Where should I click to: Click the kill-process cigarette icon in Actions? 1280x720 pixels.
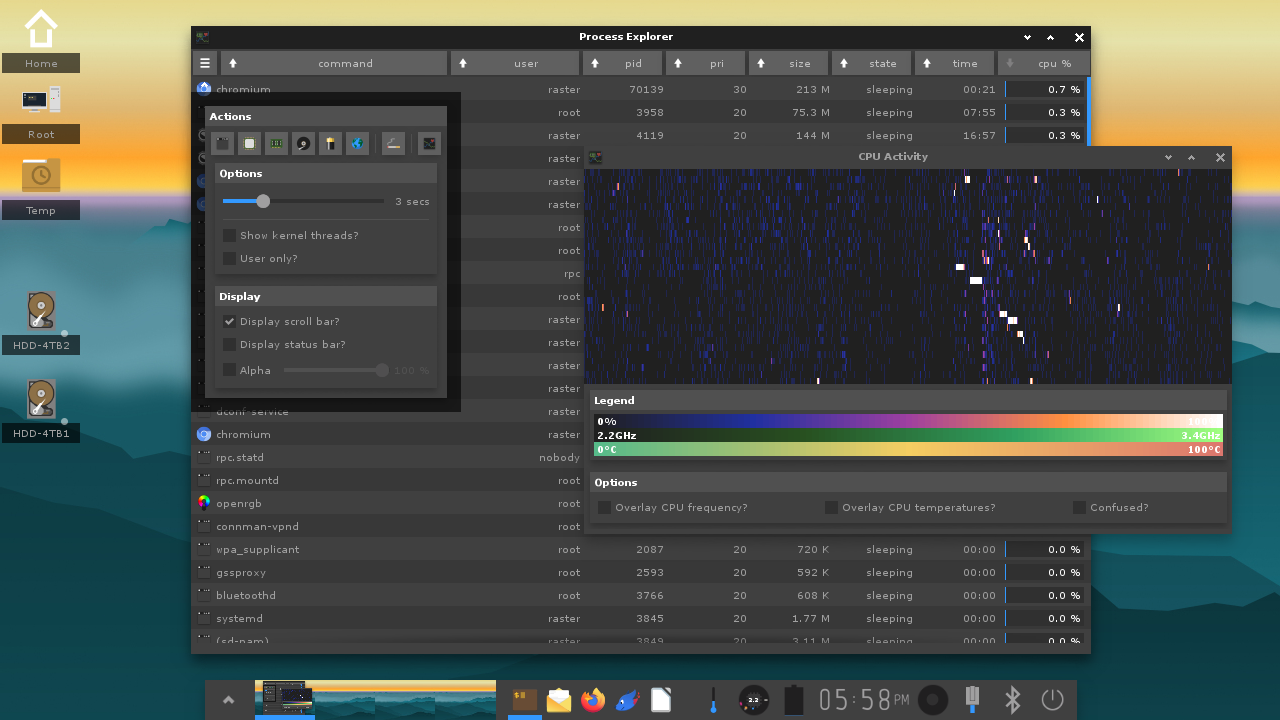(x=392, y=143)
